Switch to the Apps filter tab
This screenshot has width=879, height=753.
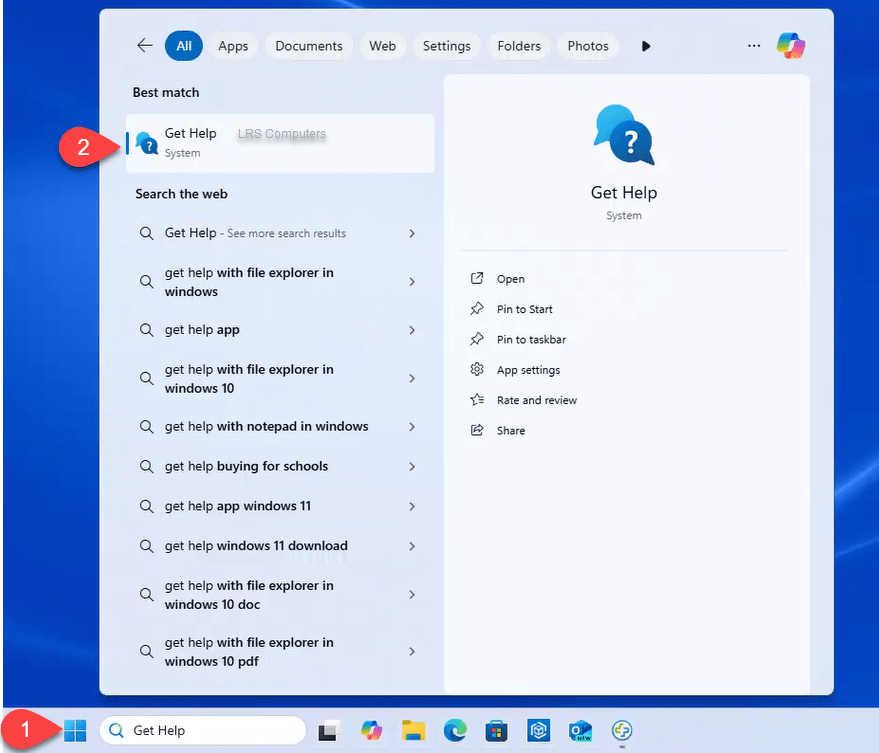pyautogui.click(x=233, y=46)
